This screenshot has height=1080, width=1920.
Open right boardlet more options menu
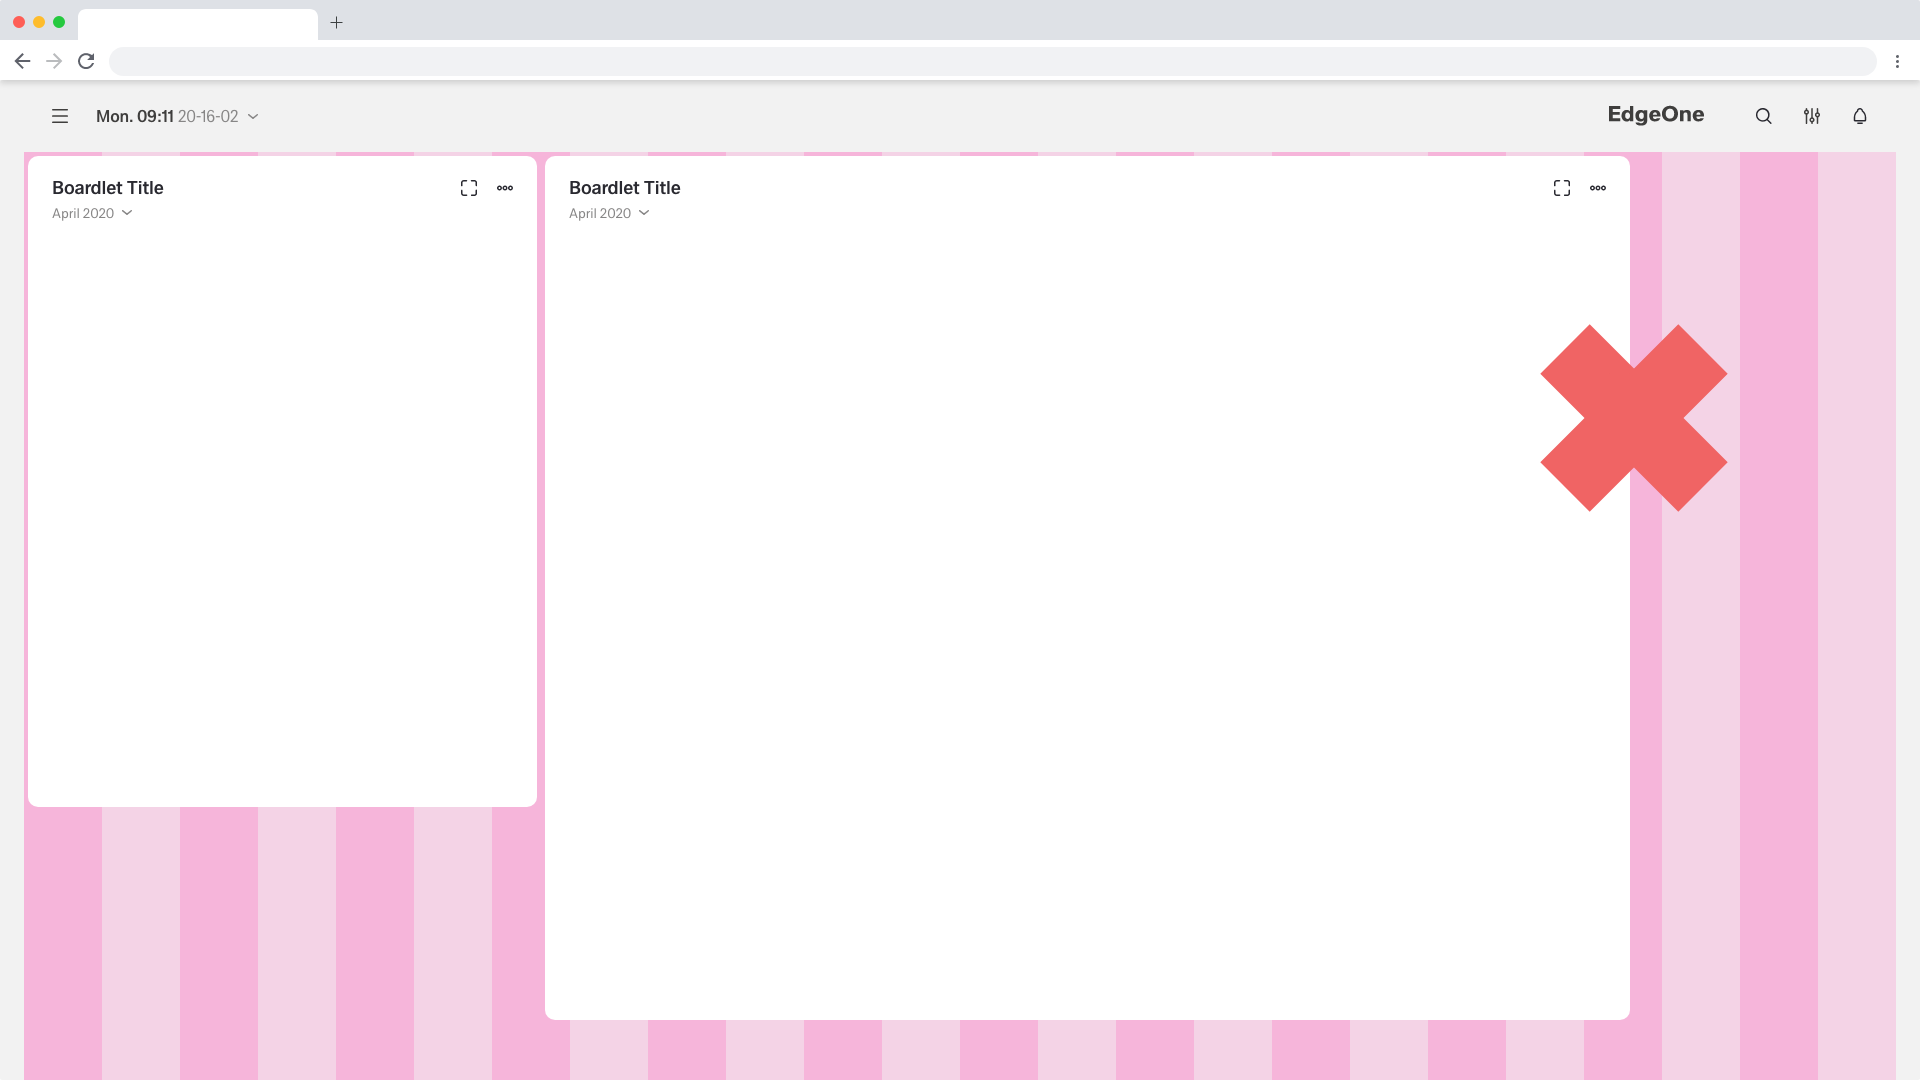1598,188
